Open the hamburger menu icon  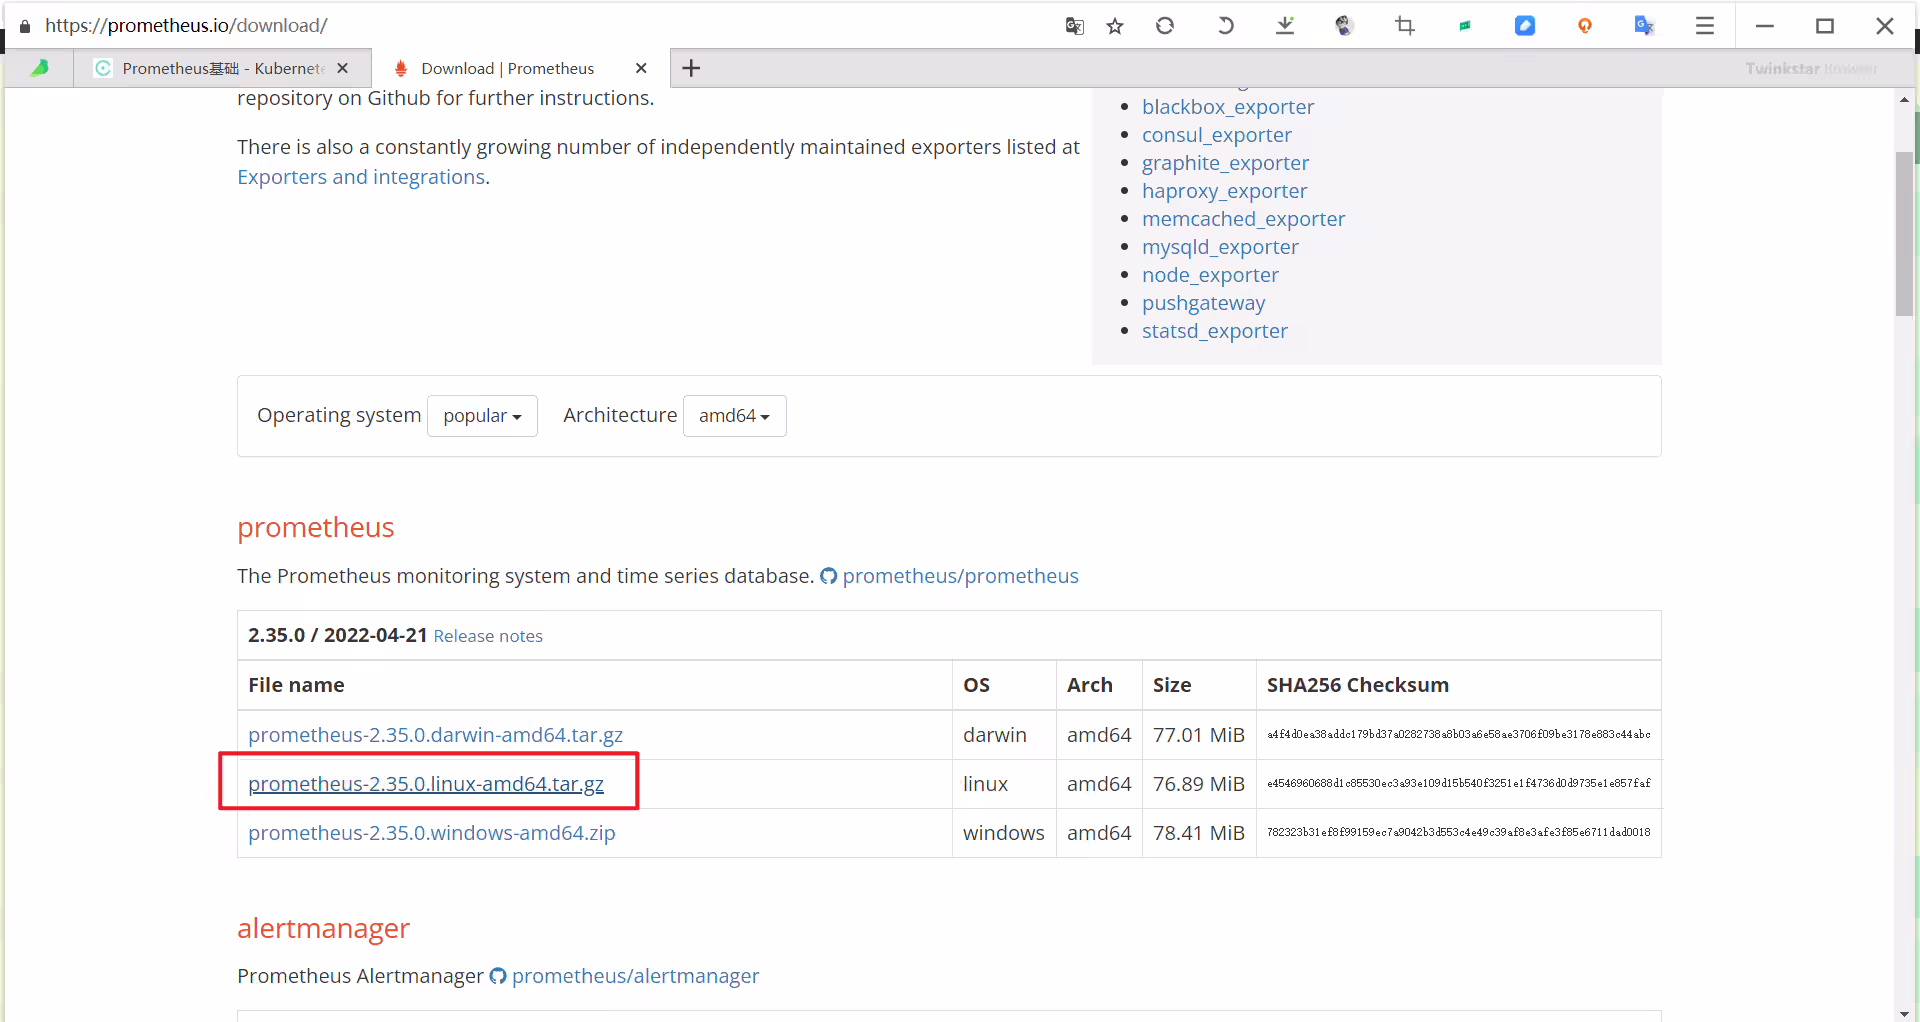(x=1705, y=26)
